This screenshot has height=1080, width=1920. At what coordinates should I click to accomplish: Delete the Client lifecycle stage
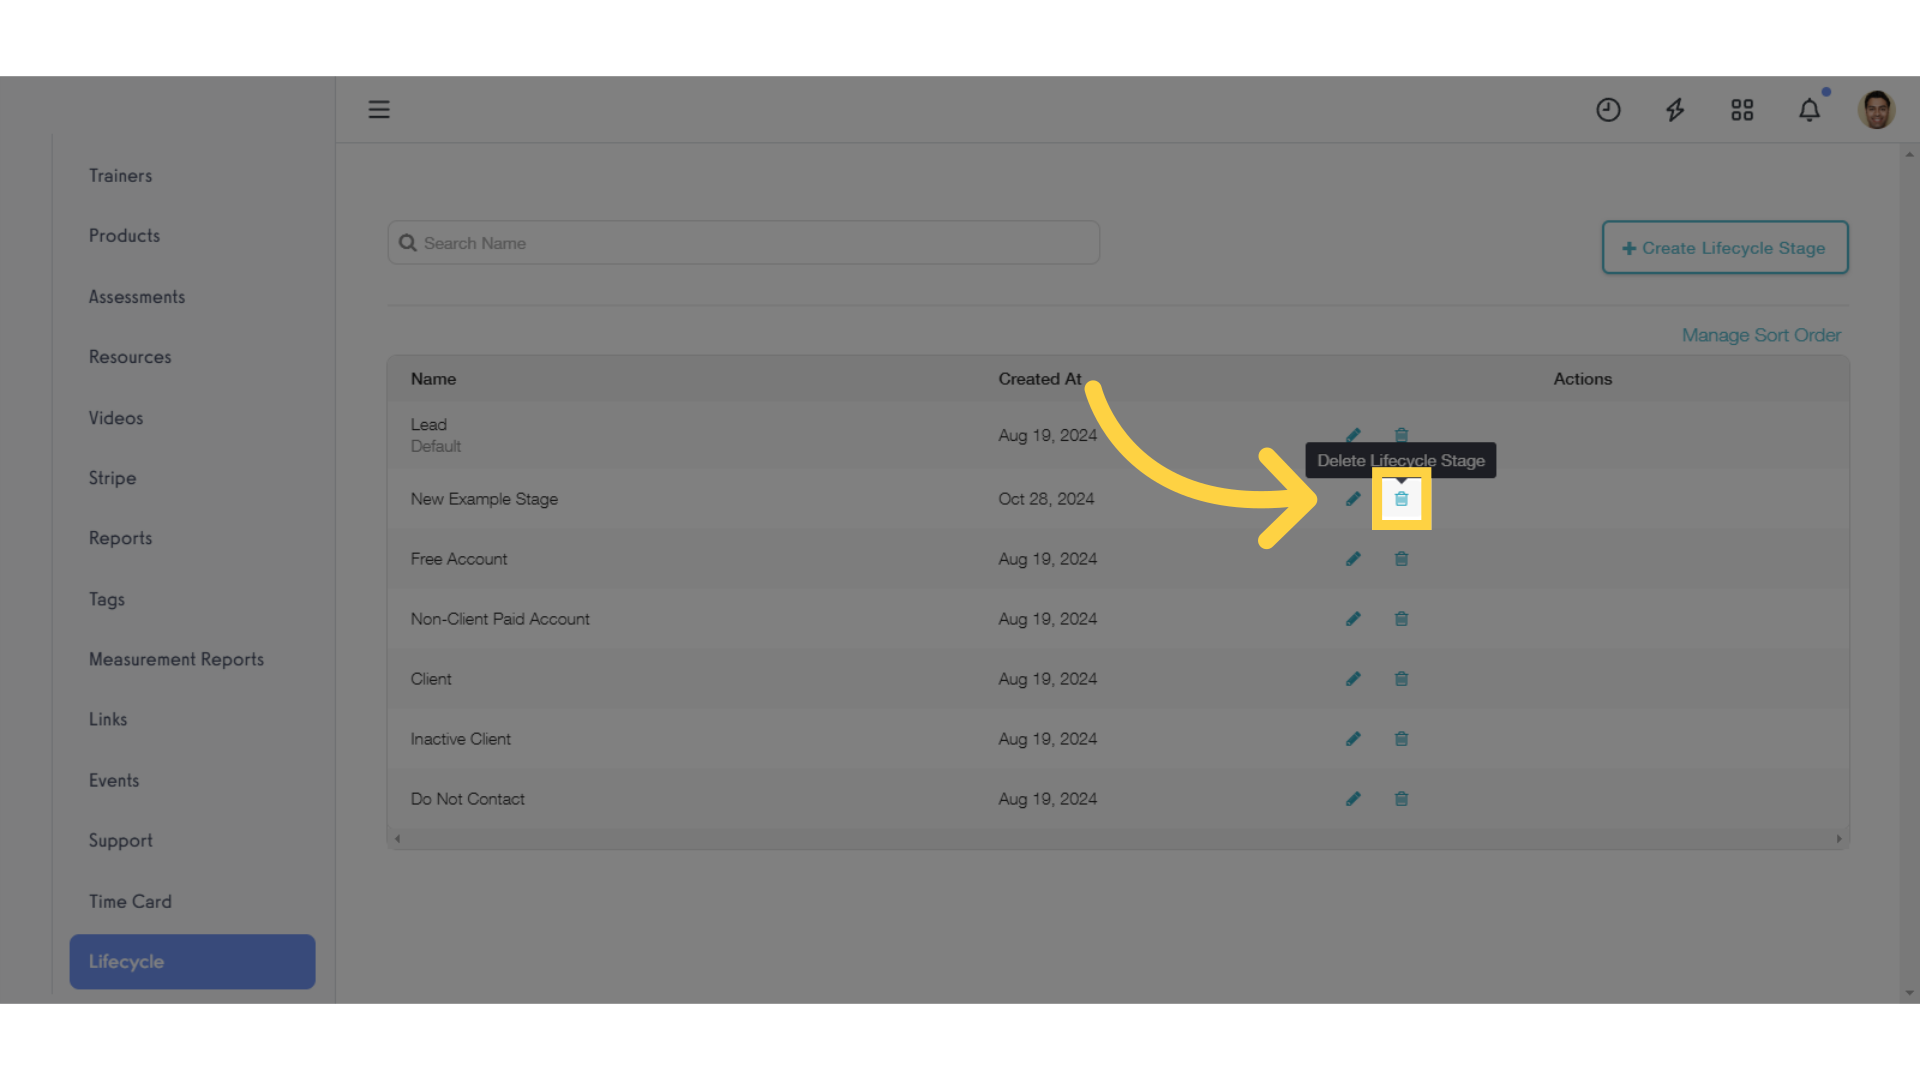pos(1401,678)
